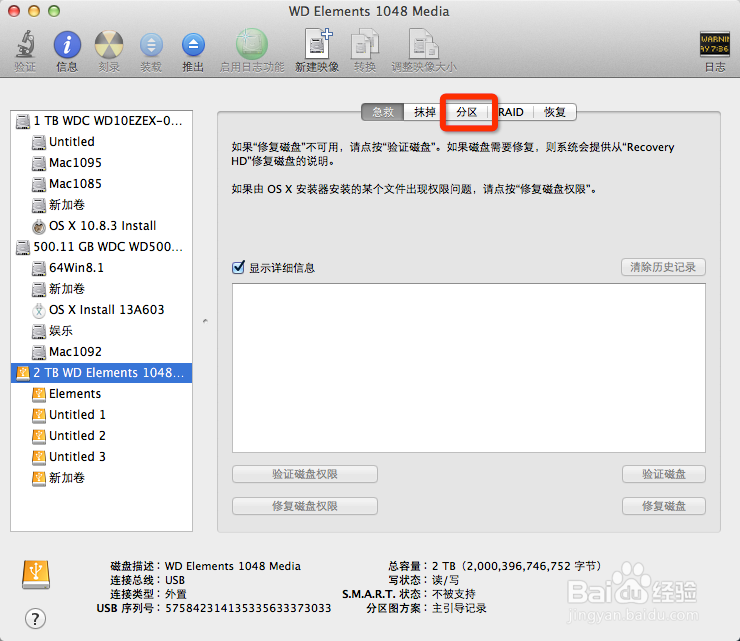Select the Untitled 1 volume

coord(101,415)
